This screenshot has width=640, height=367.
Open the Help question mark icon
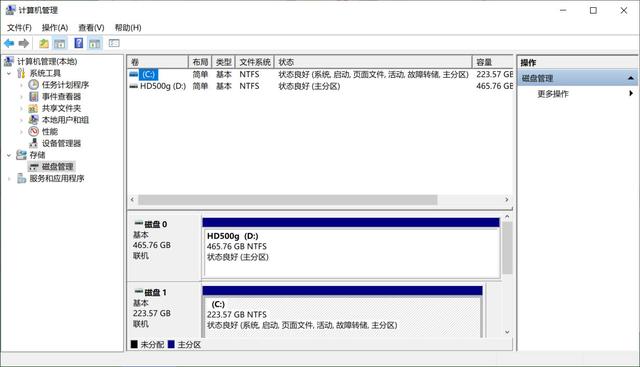pos(78,43)
